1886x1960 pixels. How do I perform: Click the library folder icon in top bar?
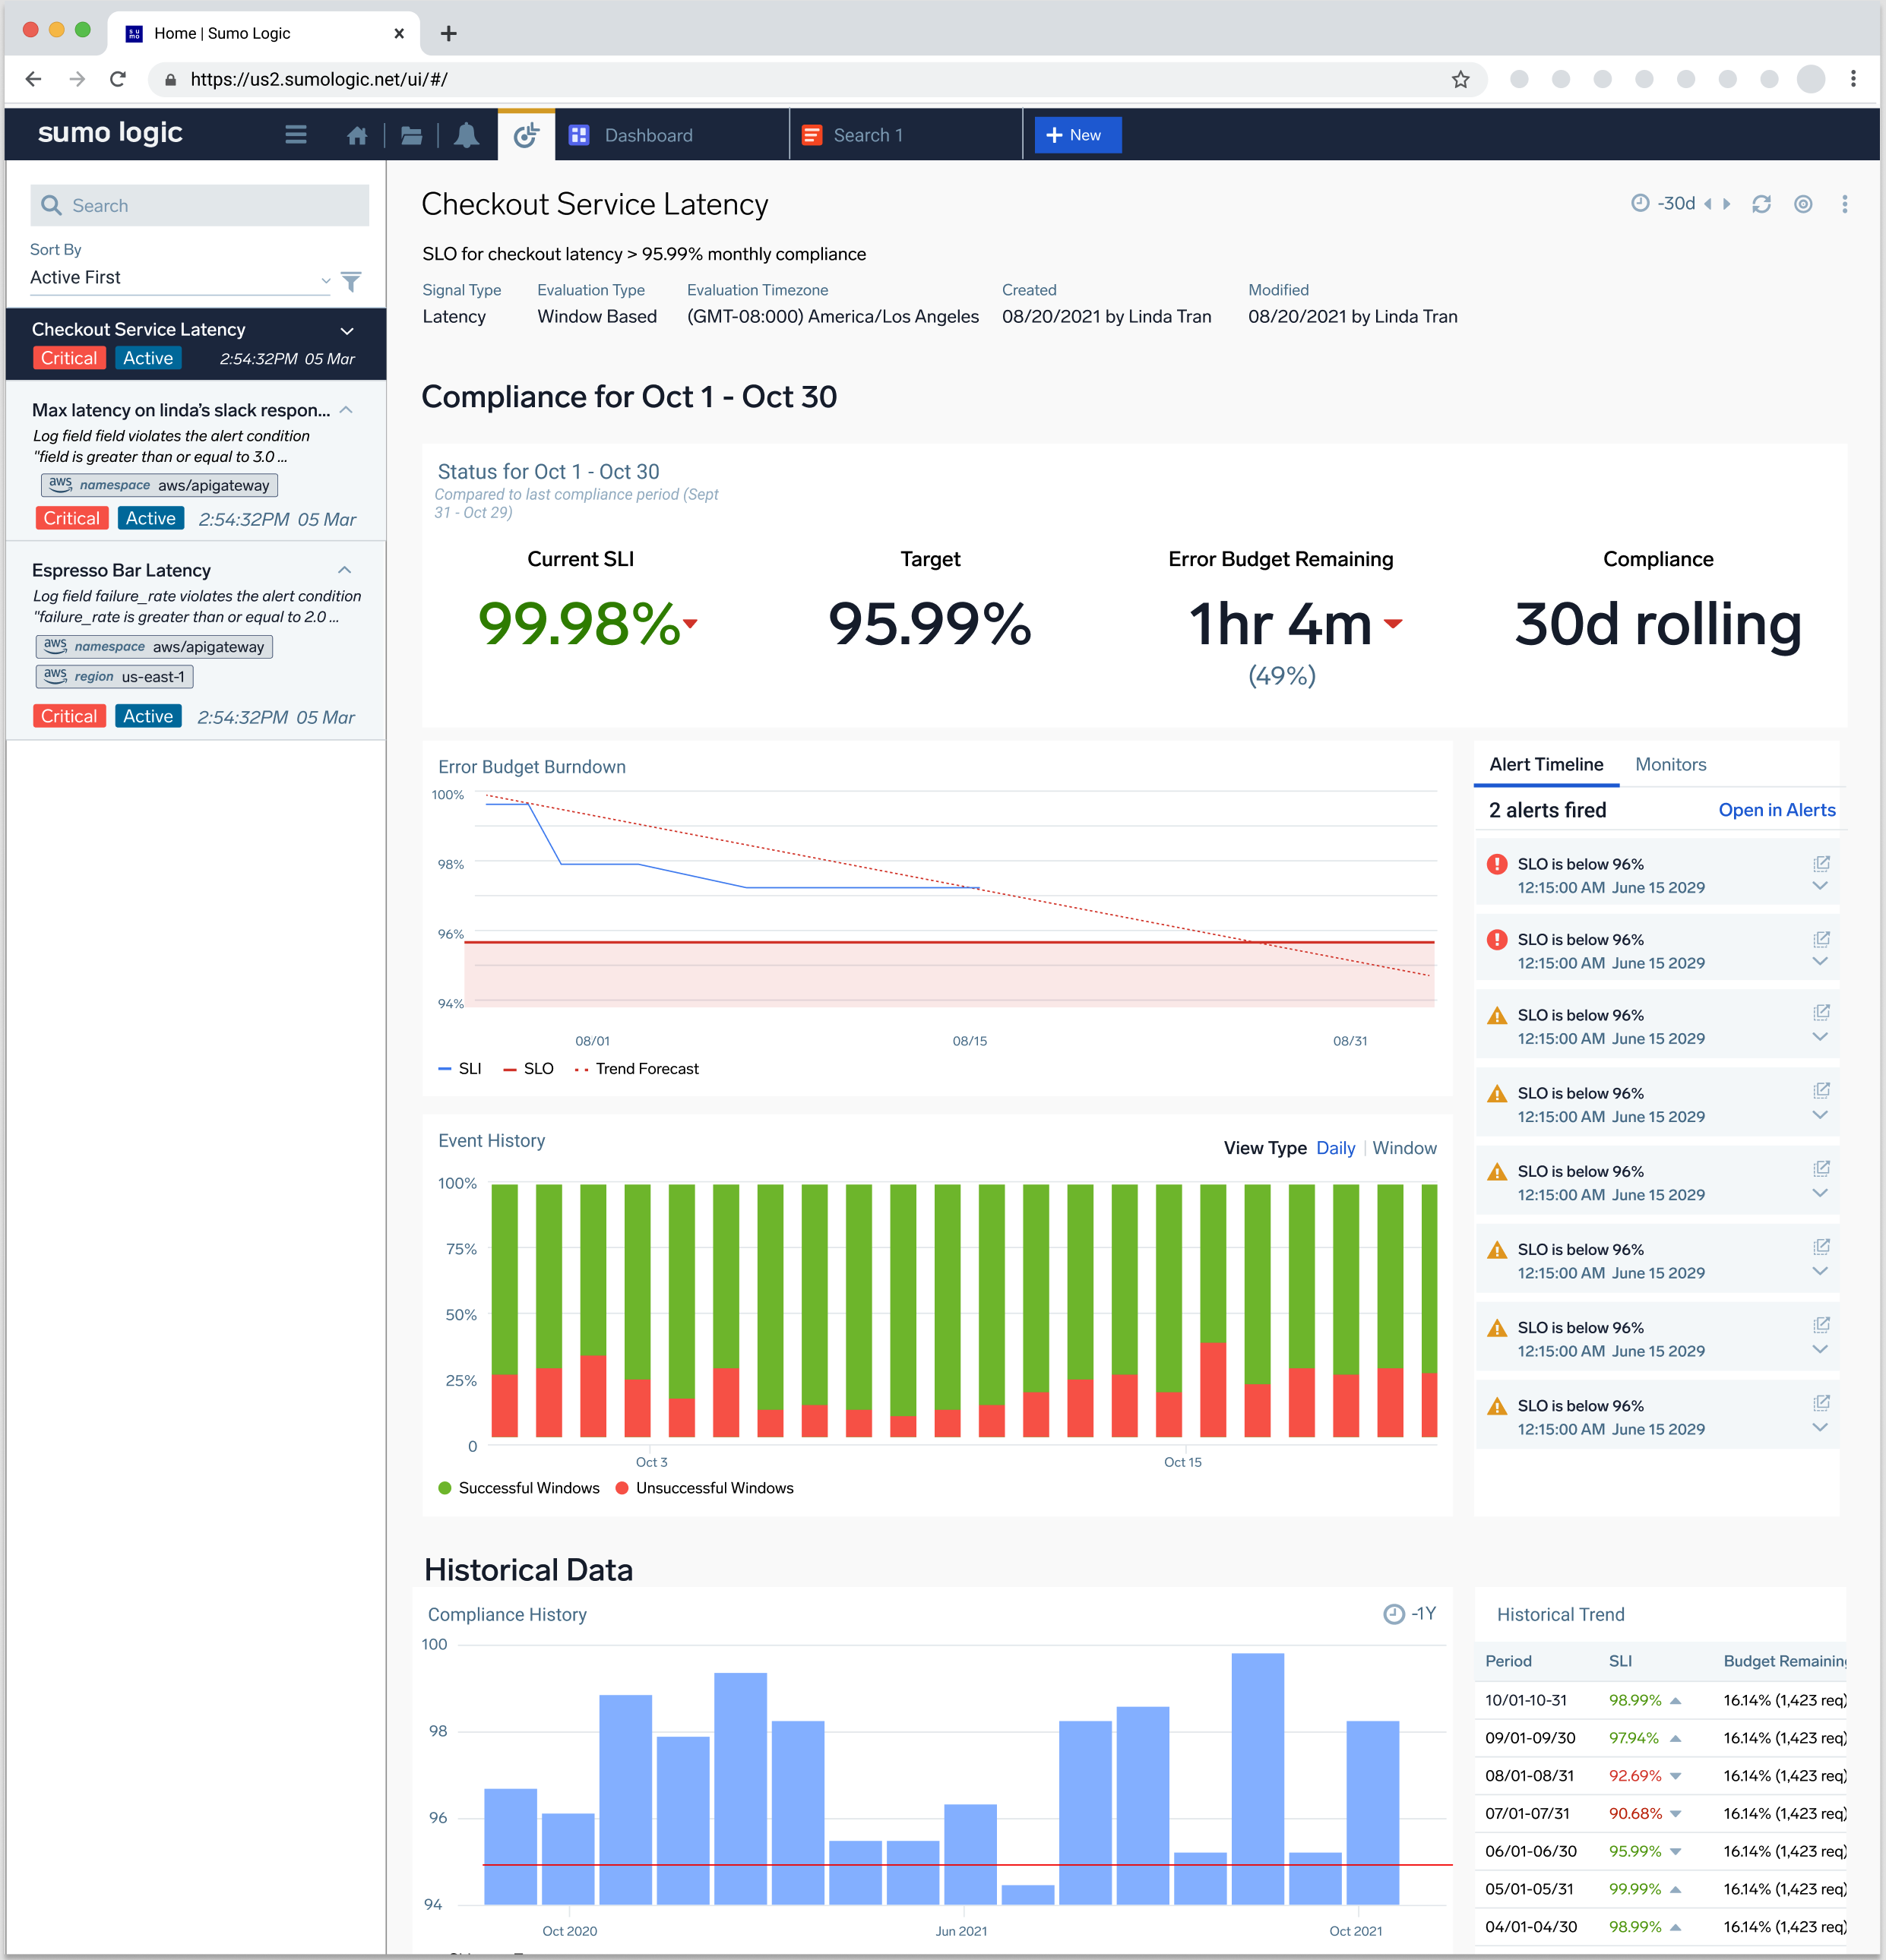point(411,134)
